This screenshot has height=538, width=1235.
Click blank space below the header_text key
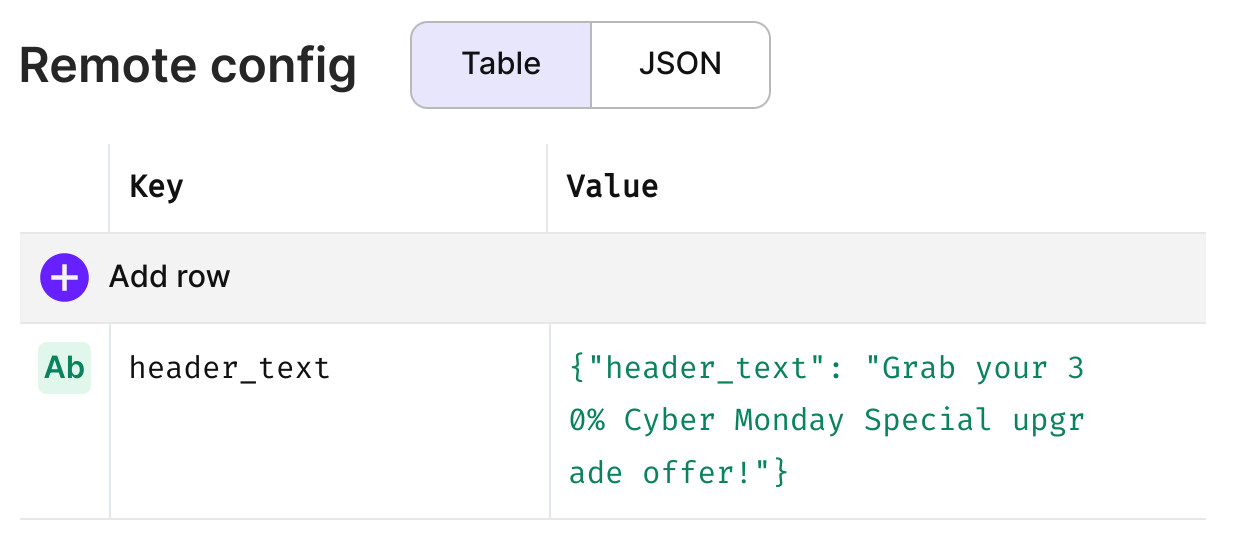[x=329, y=455]
